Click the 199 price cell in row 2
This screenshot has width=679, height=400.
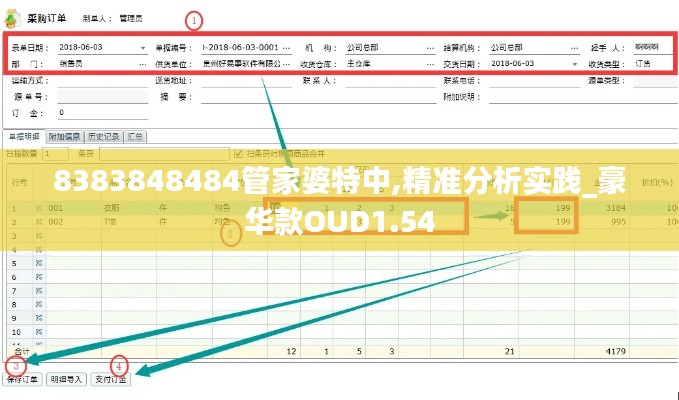546,222
